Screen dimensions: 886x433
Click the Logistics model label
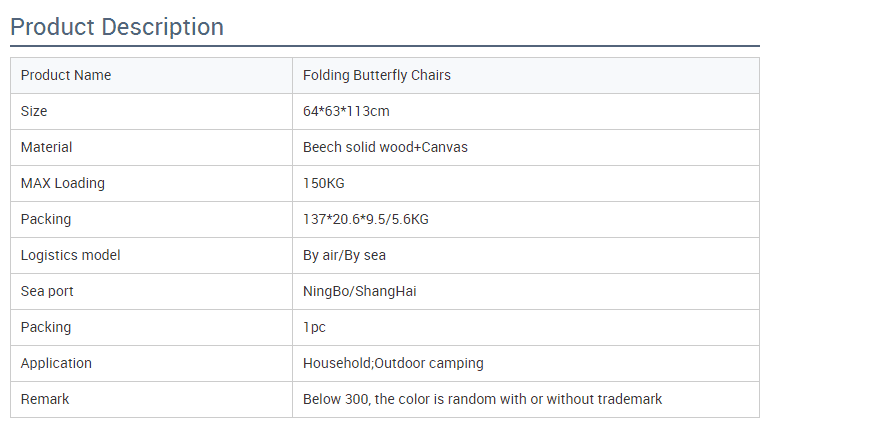click(x=71, y=256)
